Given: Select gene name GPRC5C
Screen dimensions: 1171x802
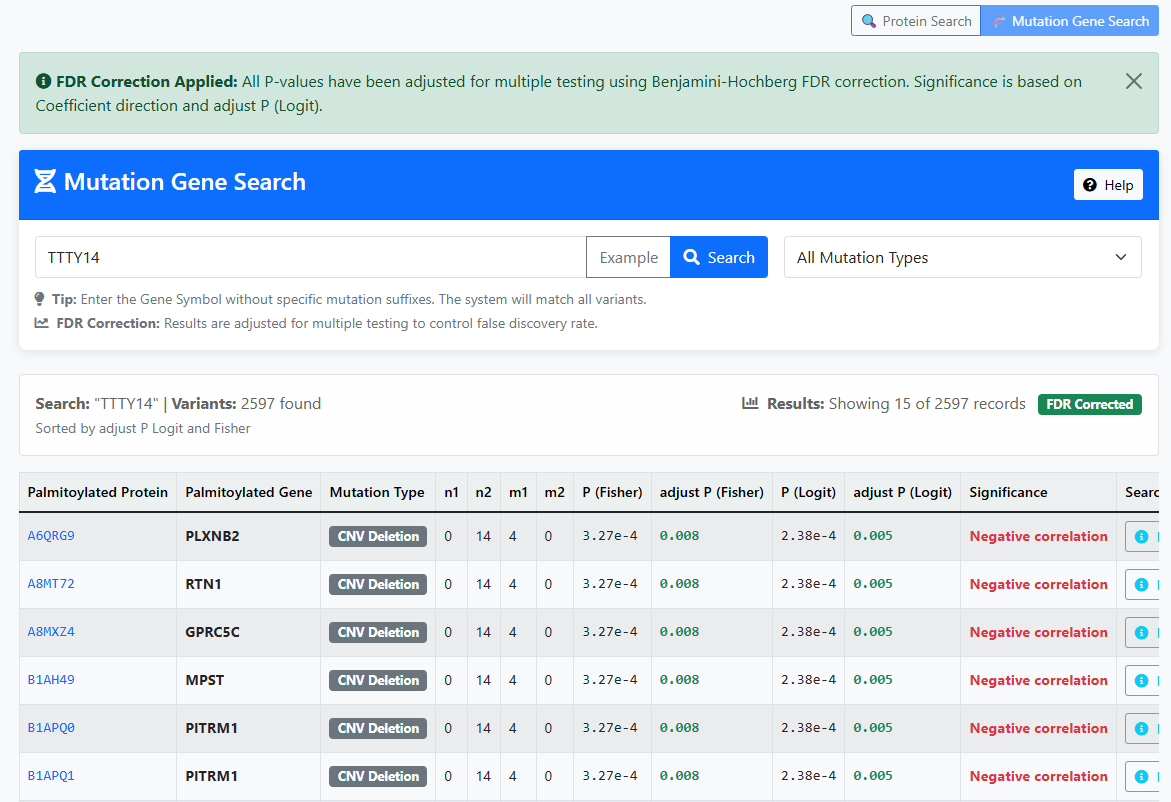Looking at the screenshot, I should [x=212, y=632].
